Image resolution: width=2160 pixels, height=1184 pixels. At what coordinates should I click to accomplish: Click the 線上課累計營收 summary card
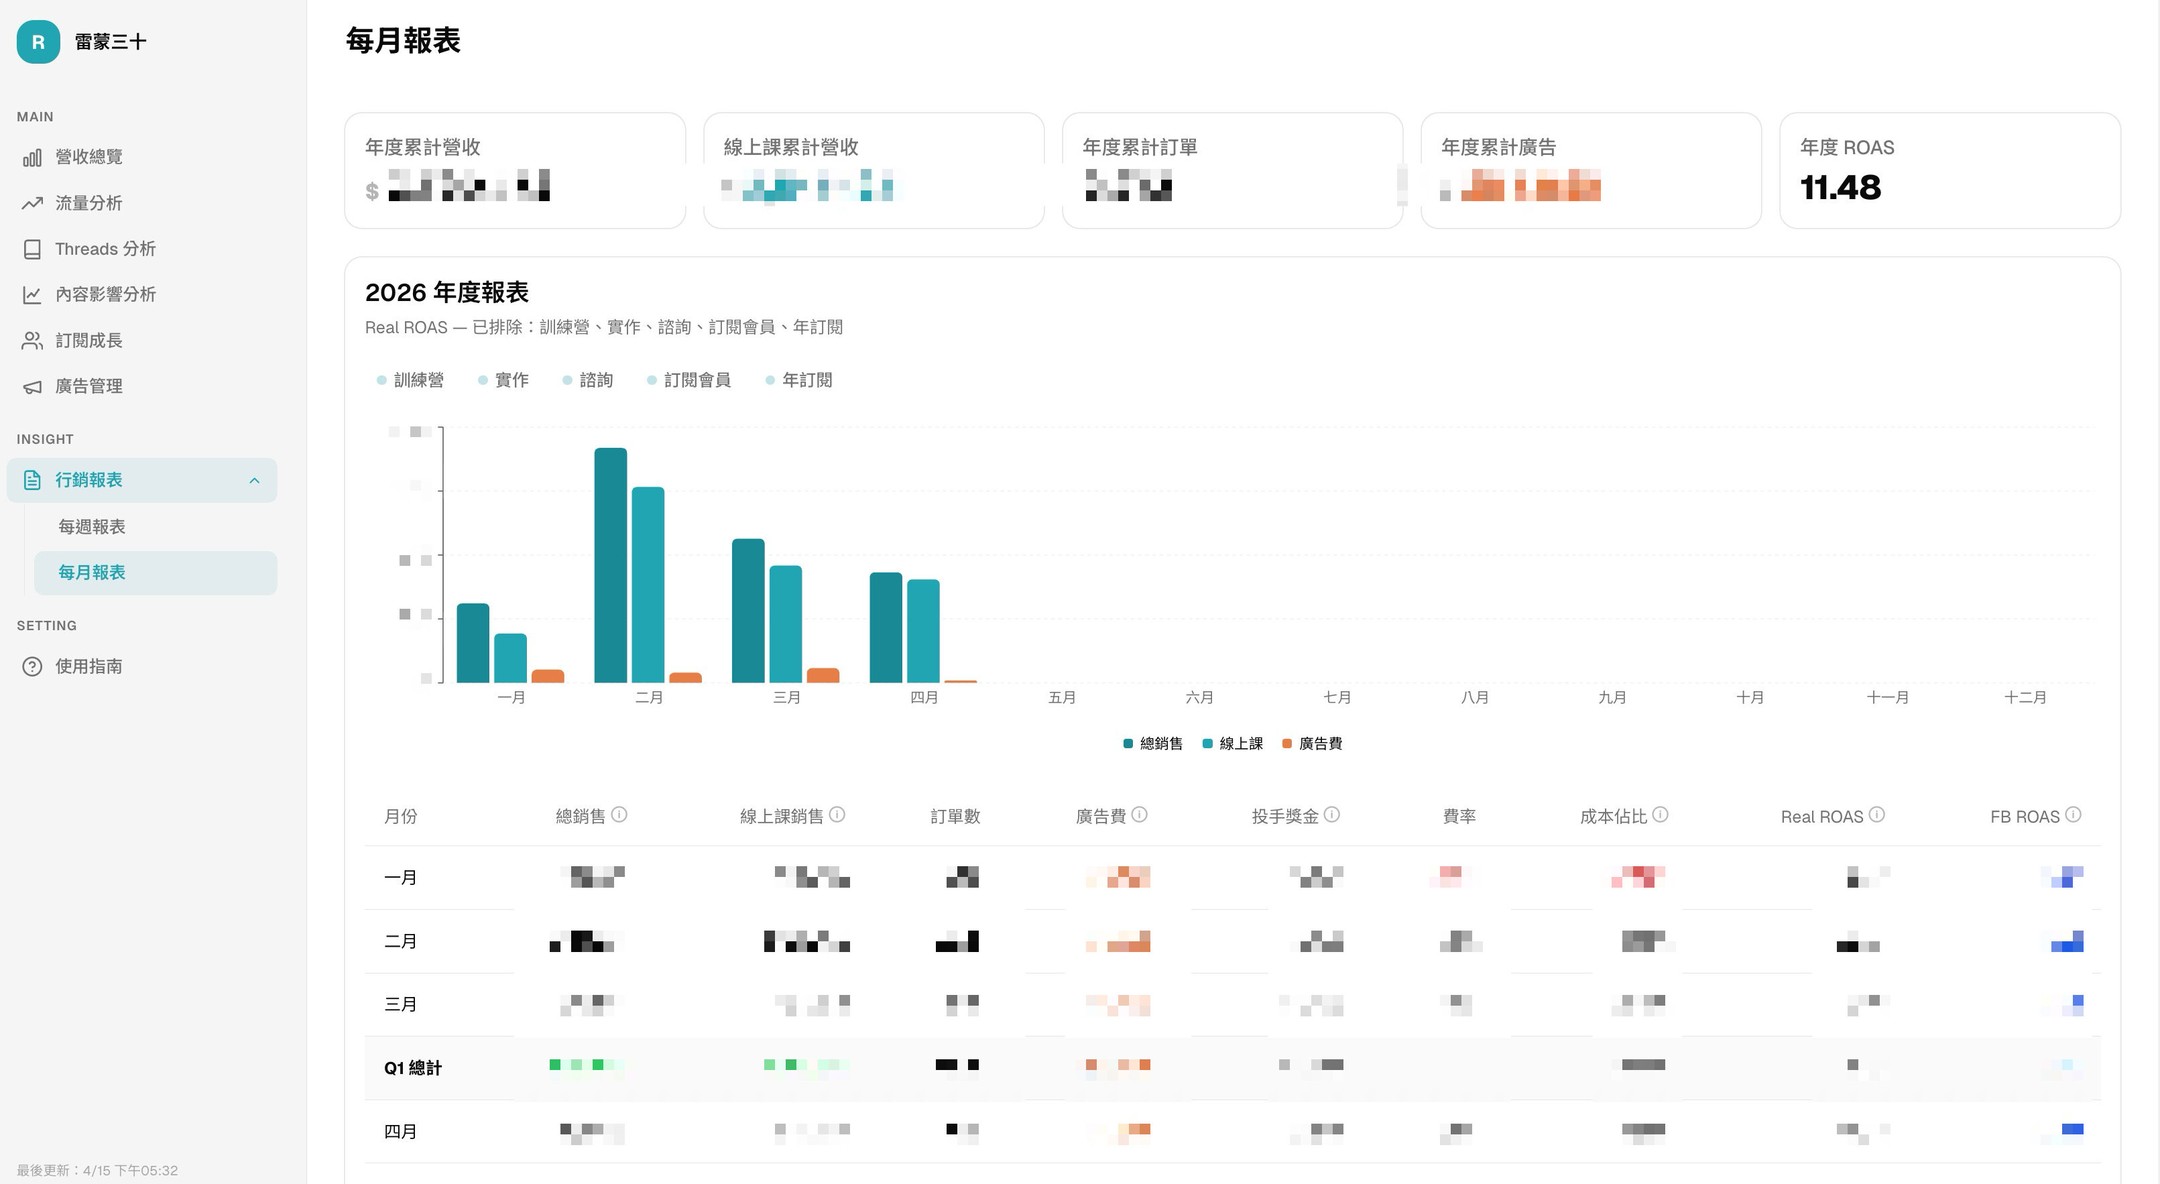874,171
